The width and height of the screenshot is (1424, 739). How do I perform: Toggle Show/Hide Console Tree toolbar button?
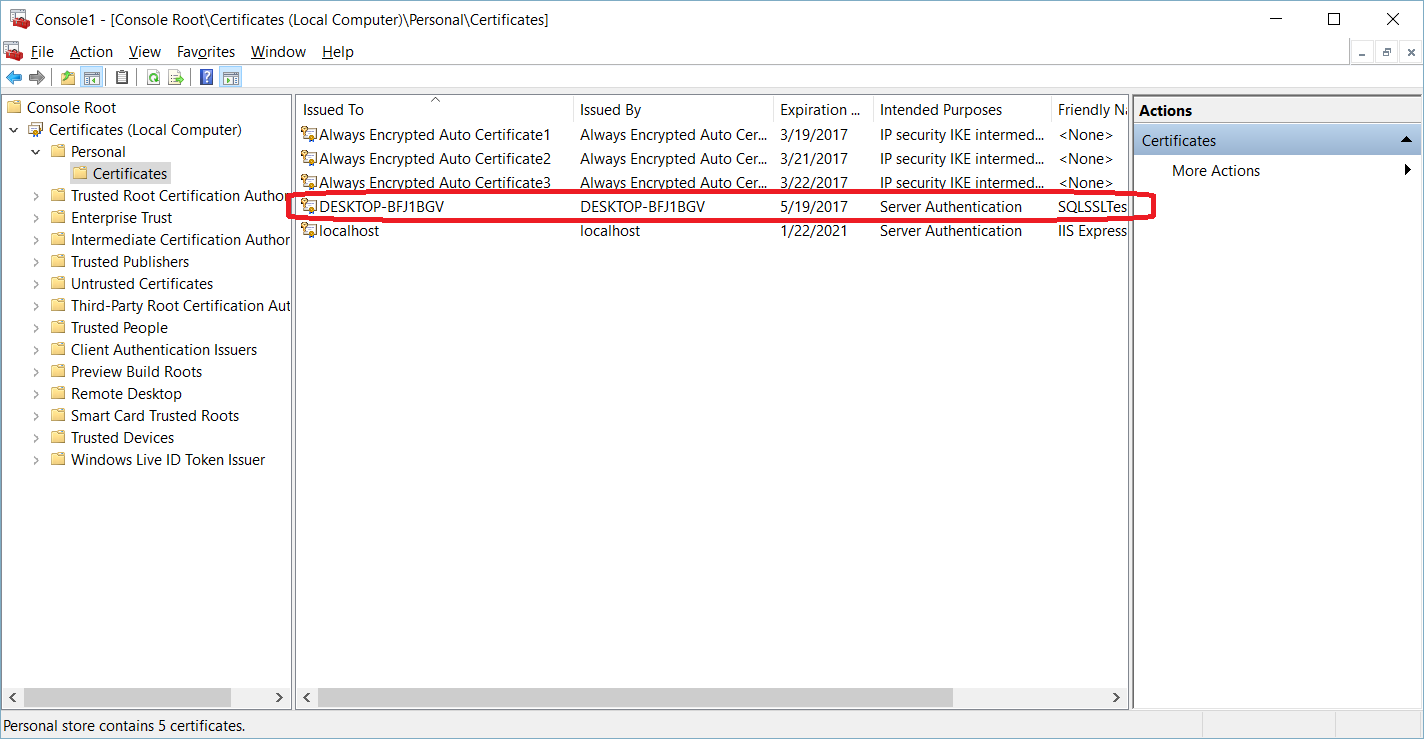click(92, 78)
